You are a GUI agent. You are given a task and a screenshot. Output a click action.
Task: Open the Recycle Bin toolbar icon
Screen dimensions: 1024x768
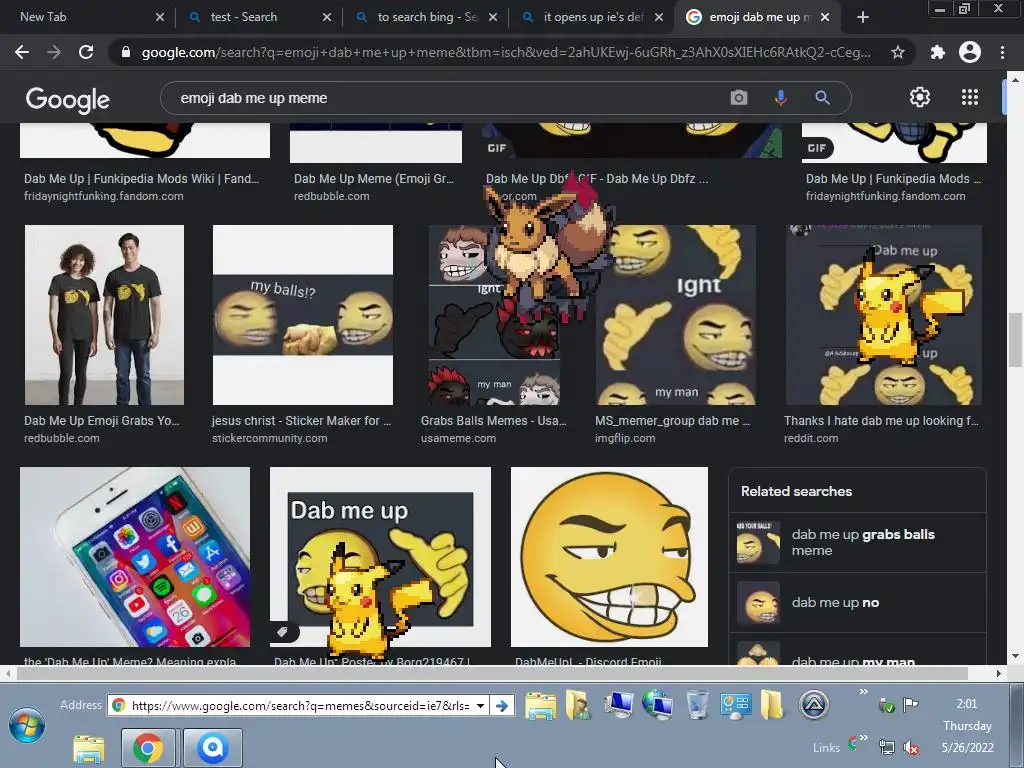pos(697,705)
